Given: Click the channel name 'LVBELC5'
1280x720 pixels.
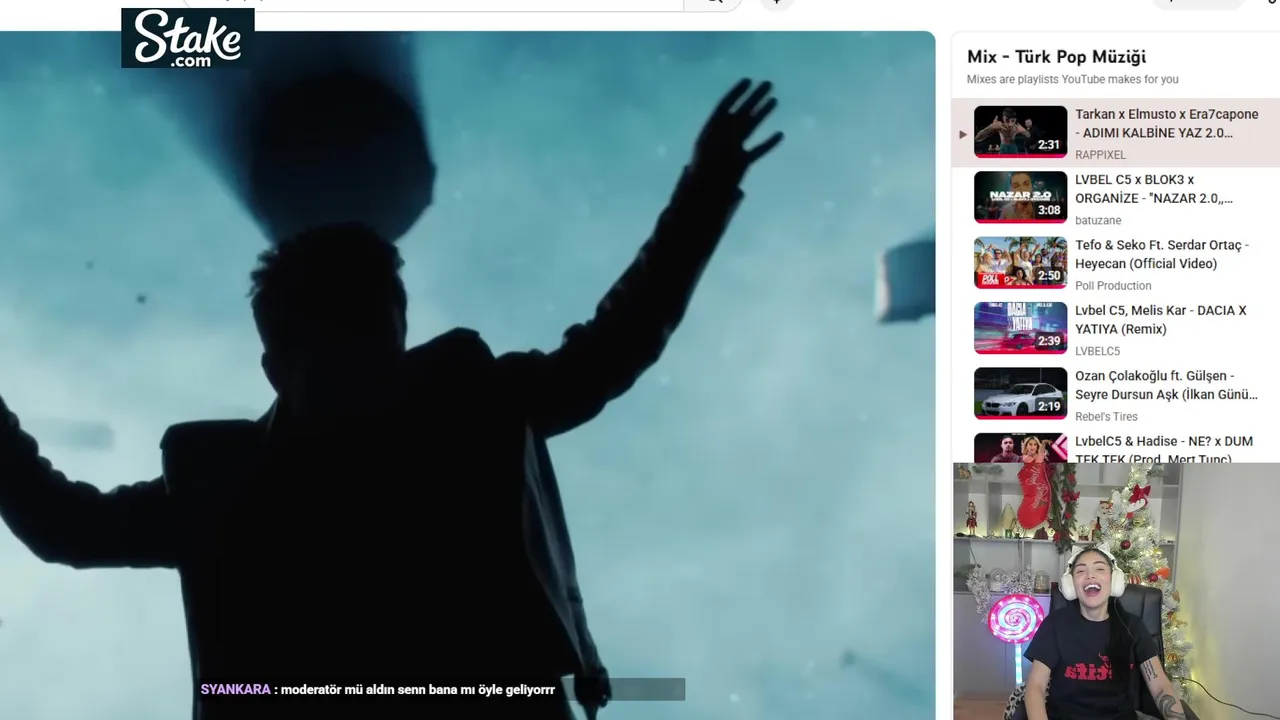Looking at the screenshot, I should 1097,351.
